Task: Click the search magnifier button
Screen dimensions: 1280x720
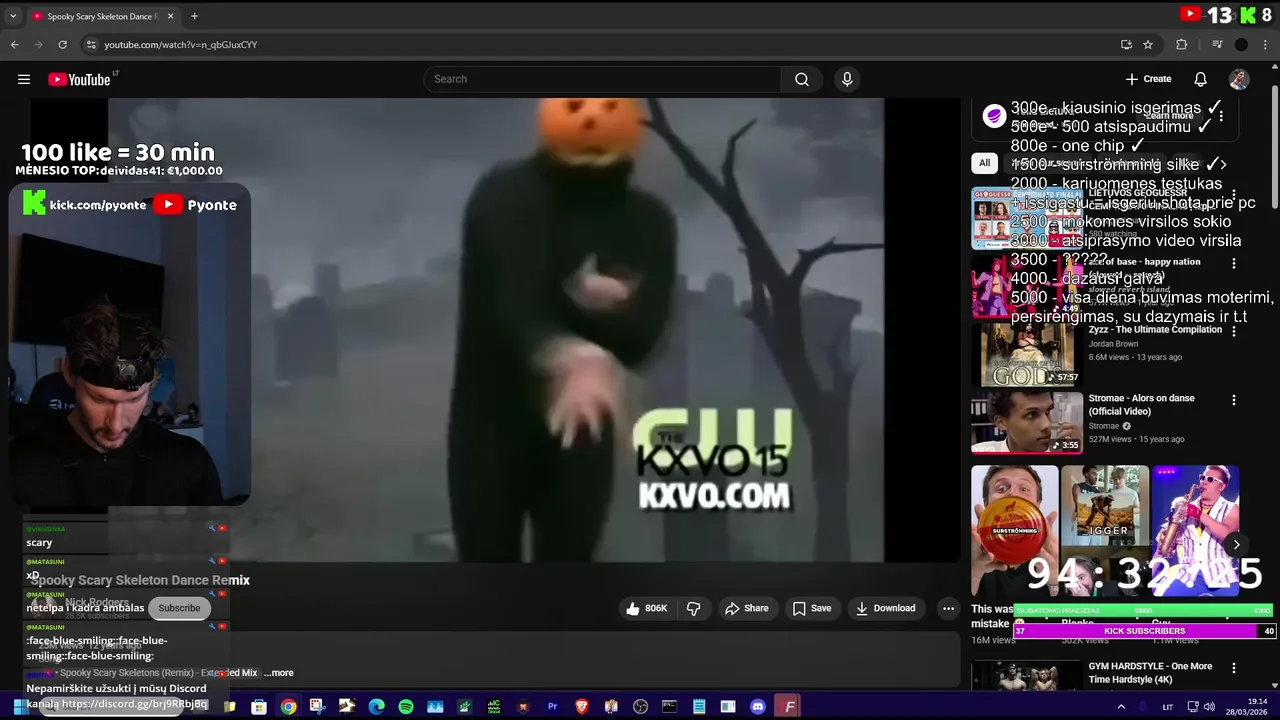Action: click(802, 79)
